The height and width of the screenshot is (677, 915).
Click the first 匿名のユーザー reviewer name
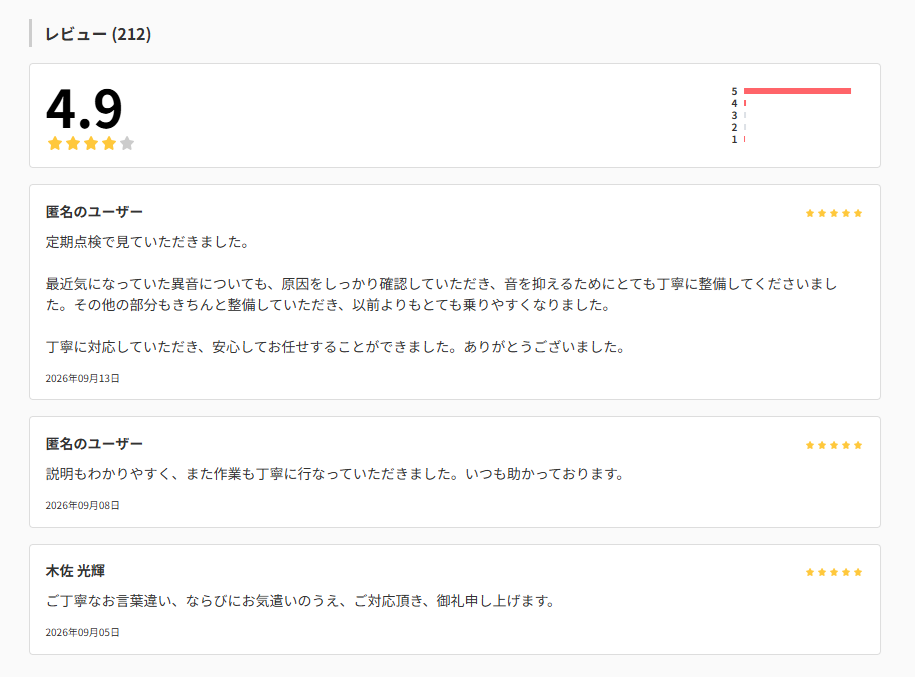click(x=94, y=212)
